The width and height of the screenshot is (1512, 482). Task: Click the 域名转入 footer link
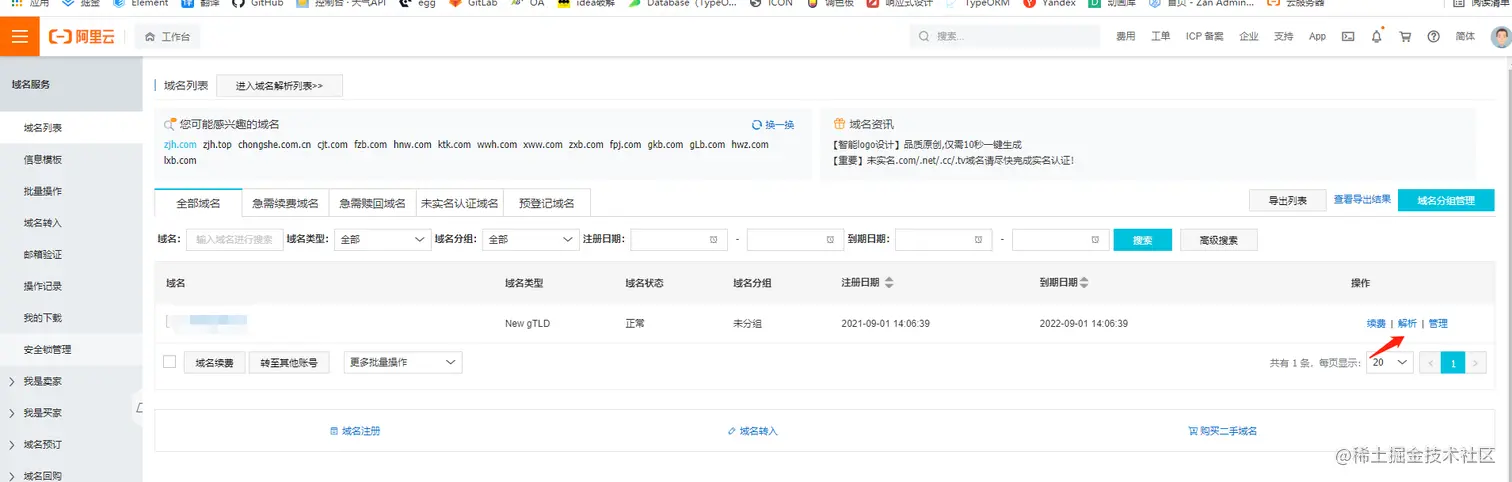(x=752, y=431)
